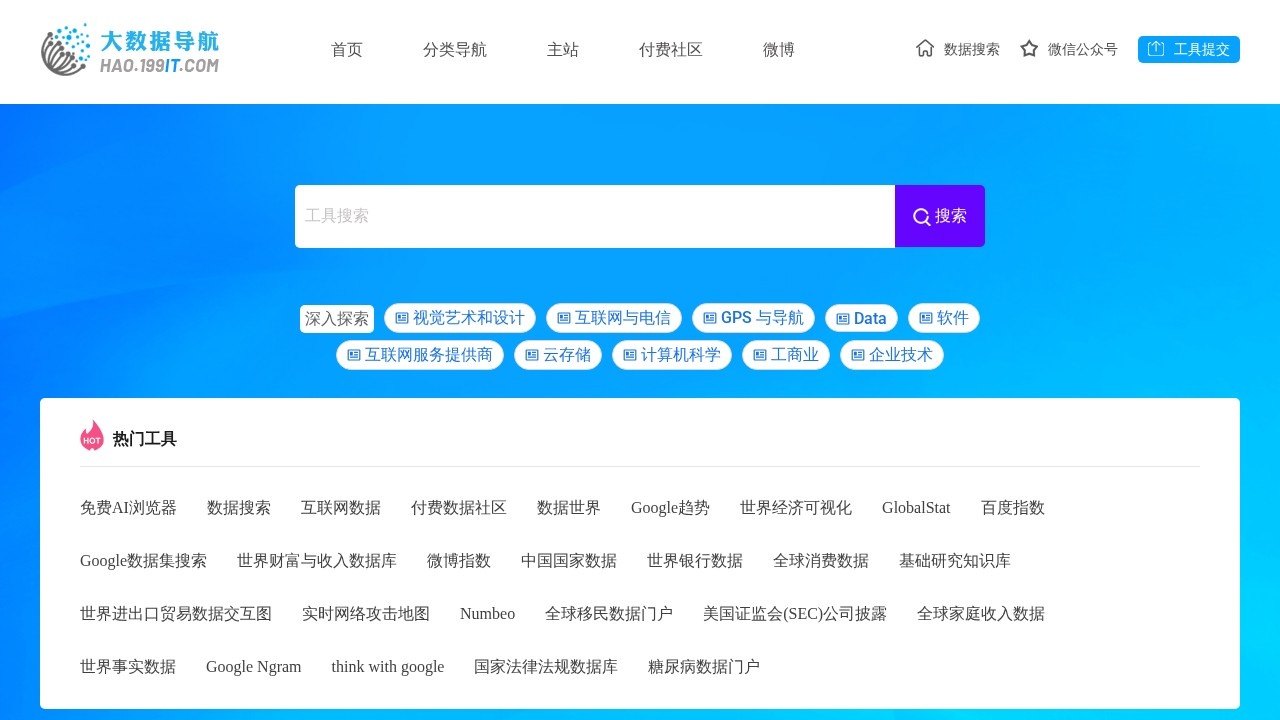Click the icon in Data tag

coord(843,319)
